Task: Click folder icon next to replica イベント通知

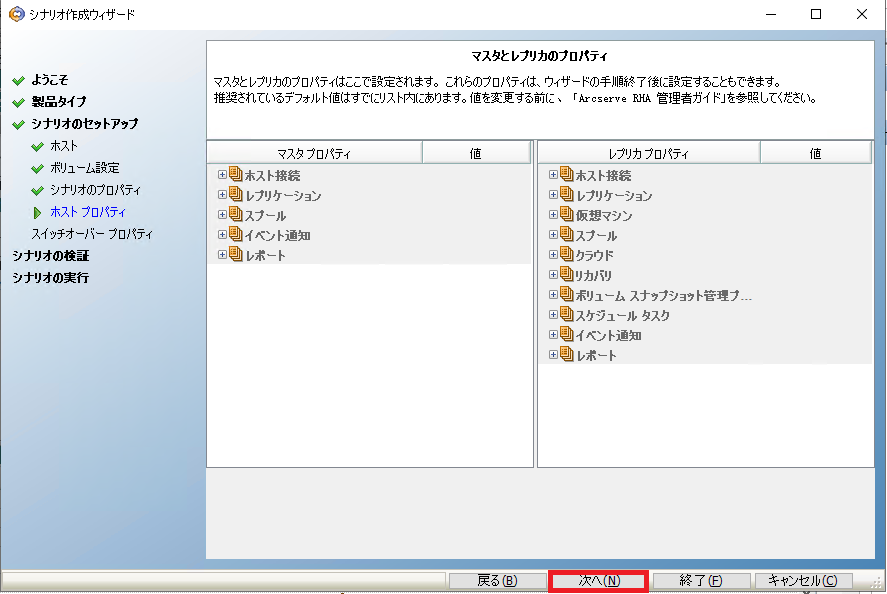Action: 566,334
